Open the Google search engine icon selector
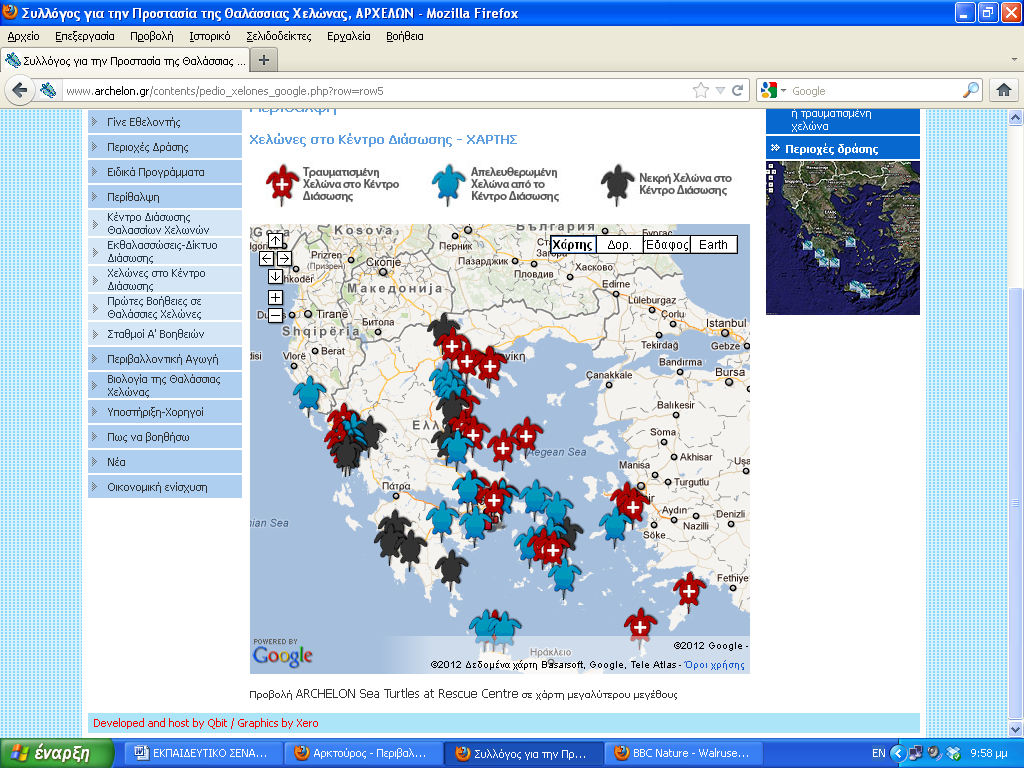Screen dimensions: 1024x768 773,90
